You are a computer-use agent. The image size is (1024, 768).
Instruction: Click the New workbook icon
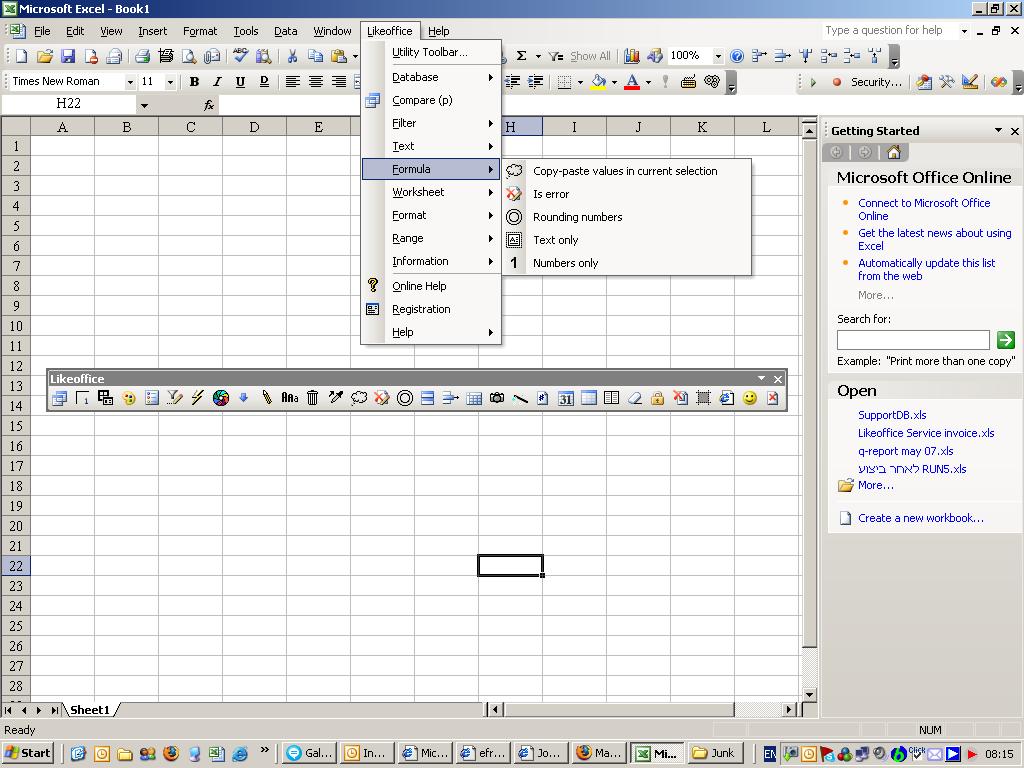tap(22, 56)
